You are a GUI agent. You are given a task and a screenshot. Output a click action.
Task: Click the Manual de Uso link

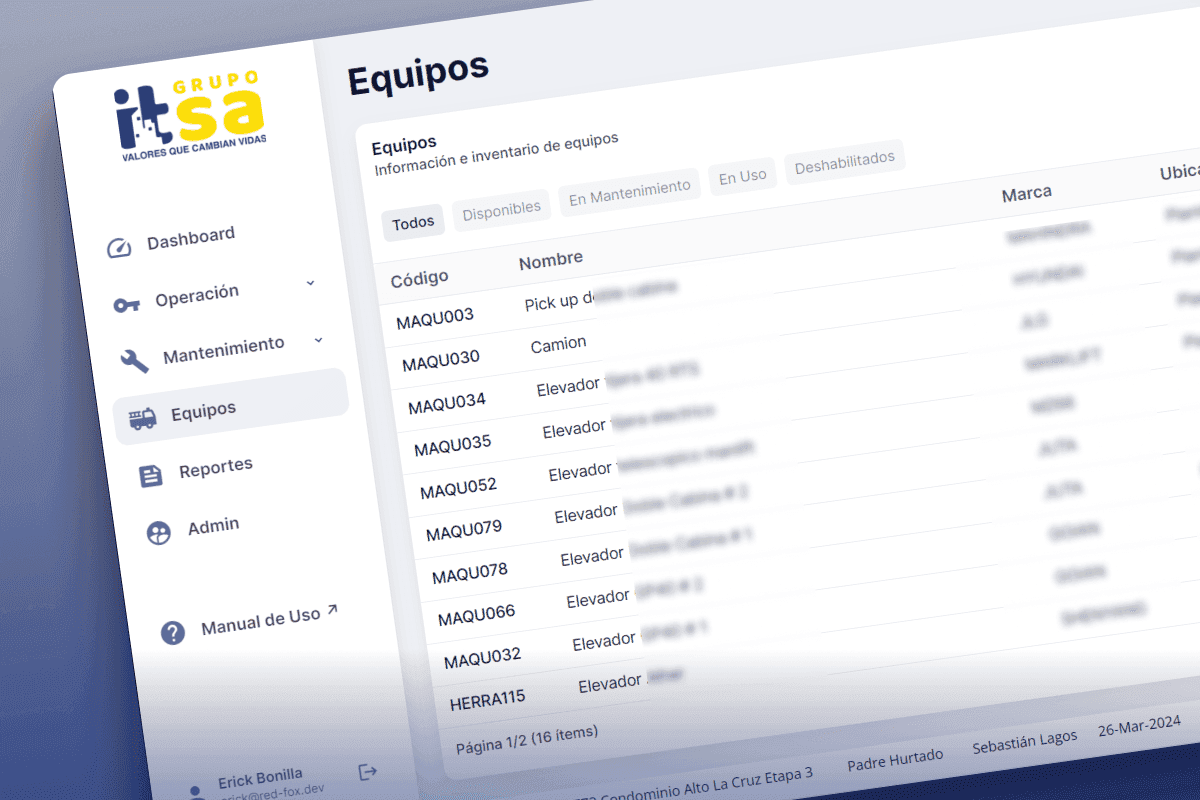click(258, 623)
